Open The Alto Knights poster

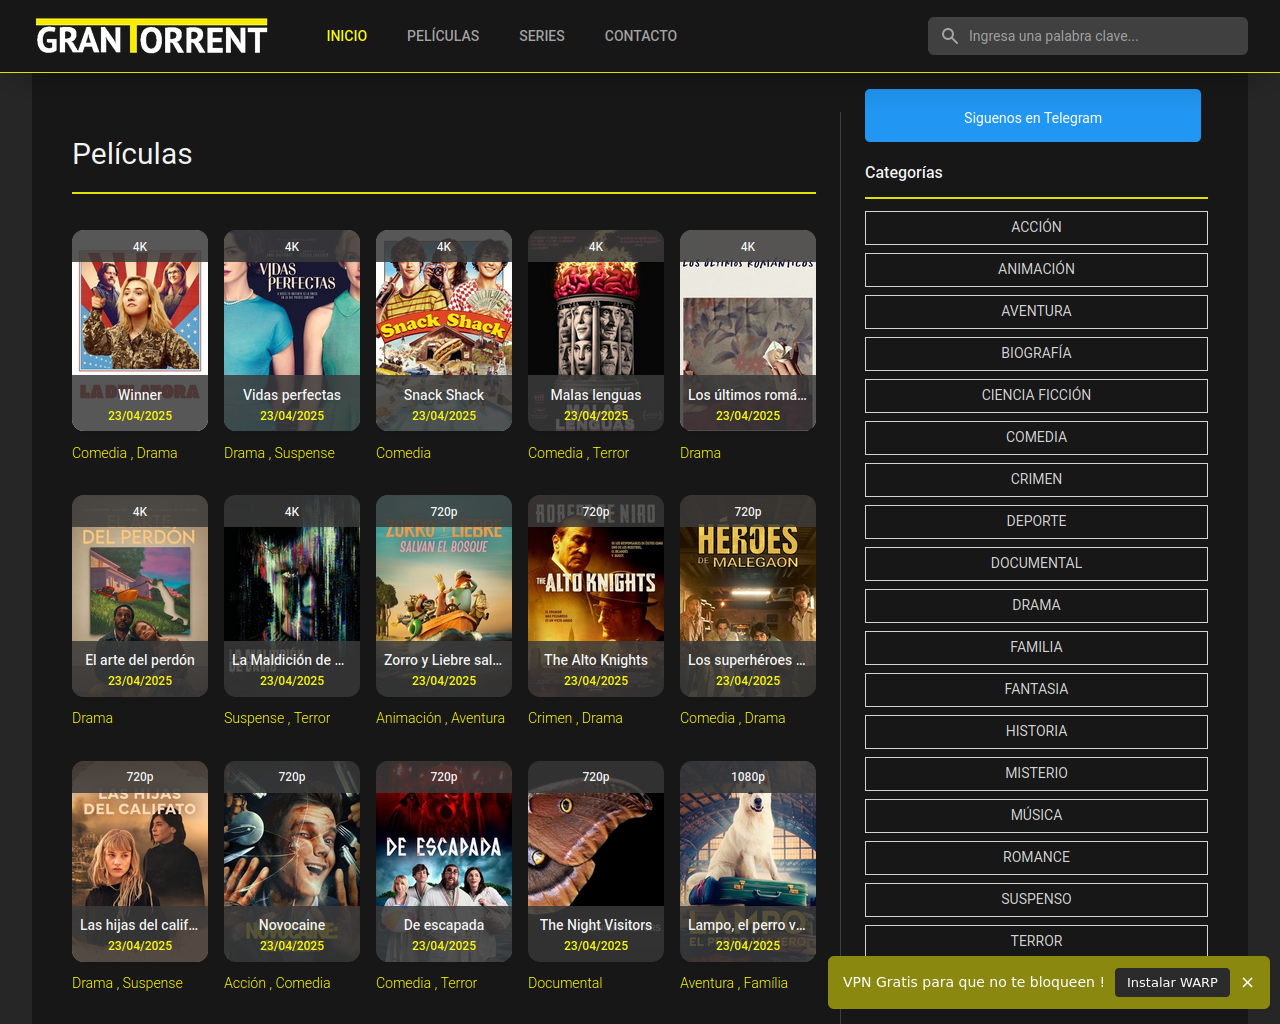click(x=596, y=596)
